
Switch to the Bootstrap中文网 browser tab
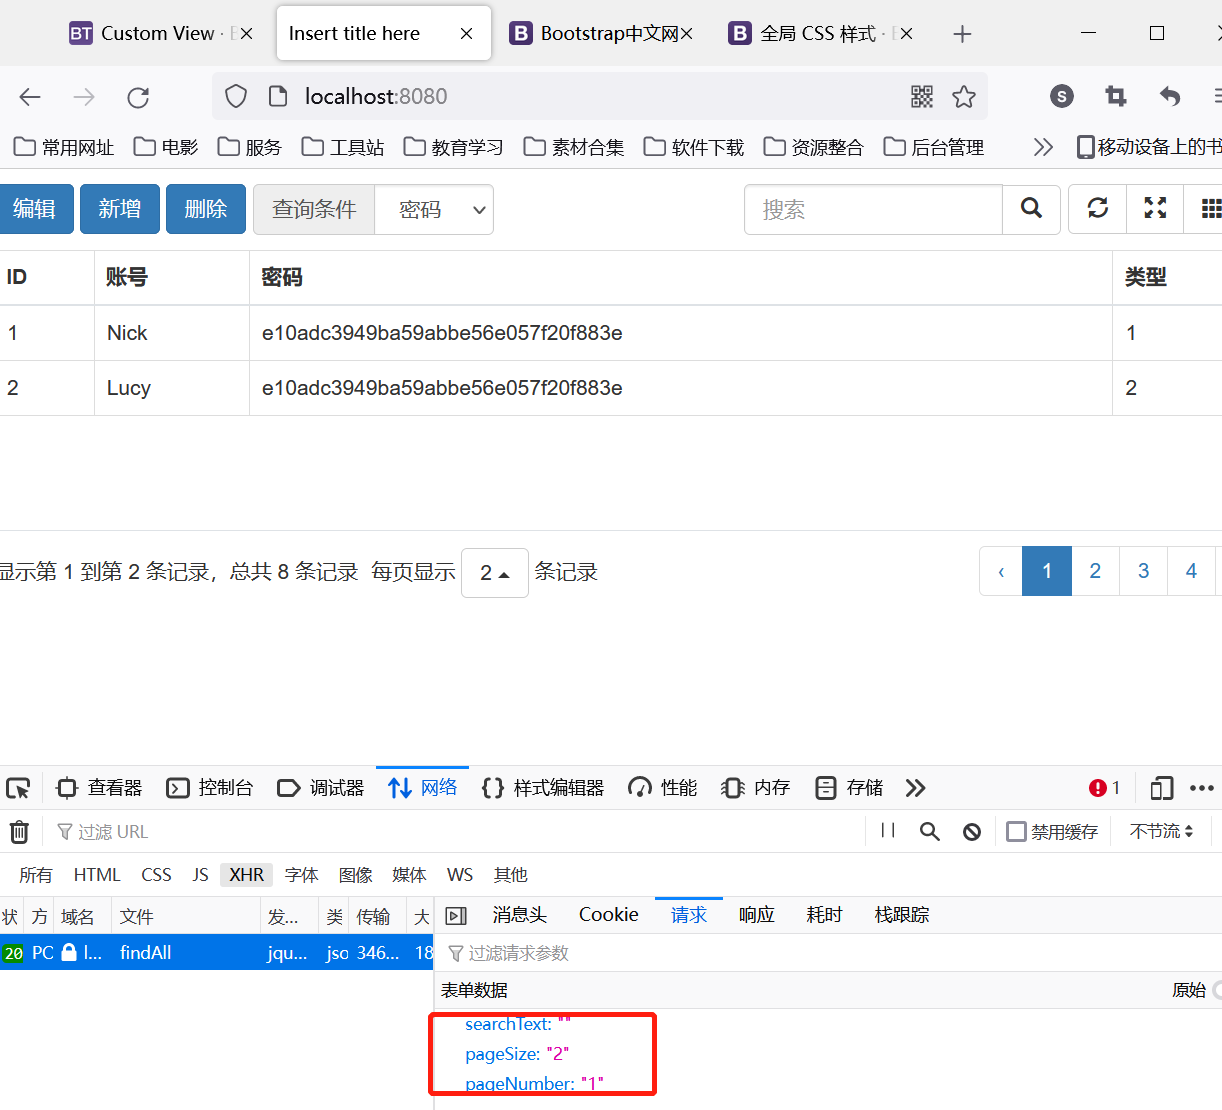(x=603, y=34)
